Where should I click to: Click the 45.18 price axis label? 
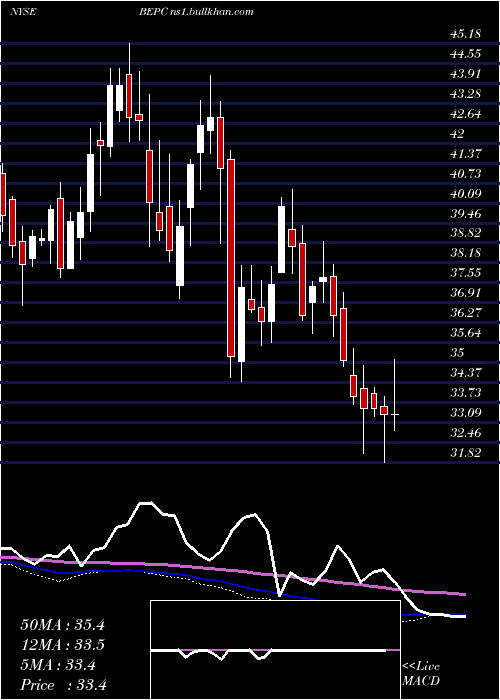tap(466, 34)
